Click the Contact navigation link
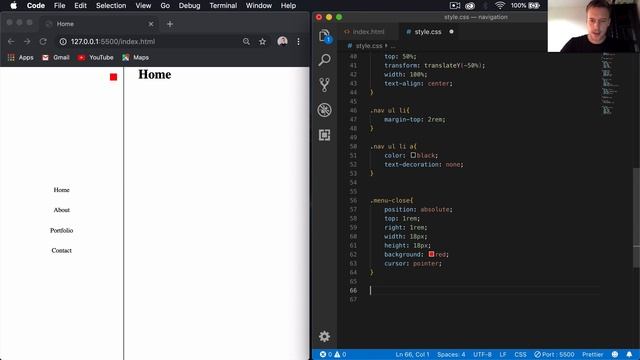Screen dimensions: 640x360 click(62, 250)
